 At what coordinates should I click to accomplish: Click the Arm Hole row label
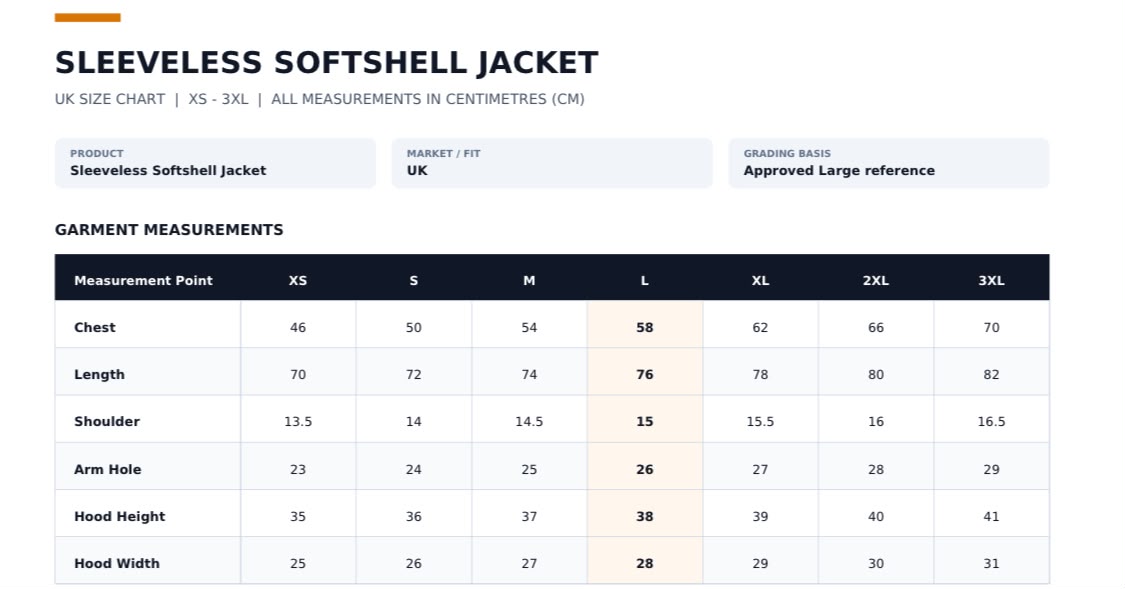[108, 469]
